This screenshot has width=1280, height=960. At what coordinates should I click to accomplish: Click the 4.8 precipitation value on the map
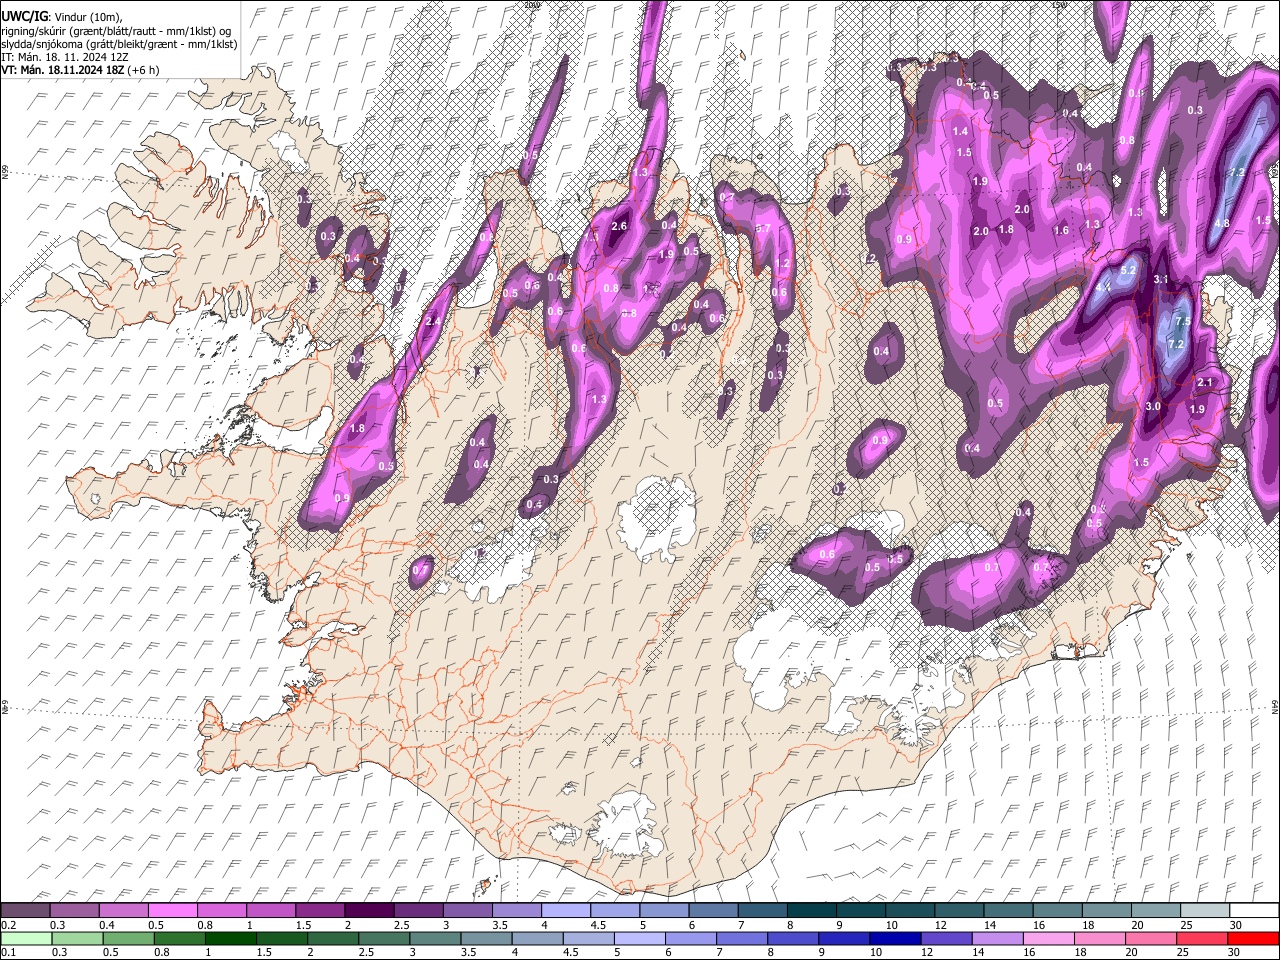1221,223
